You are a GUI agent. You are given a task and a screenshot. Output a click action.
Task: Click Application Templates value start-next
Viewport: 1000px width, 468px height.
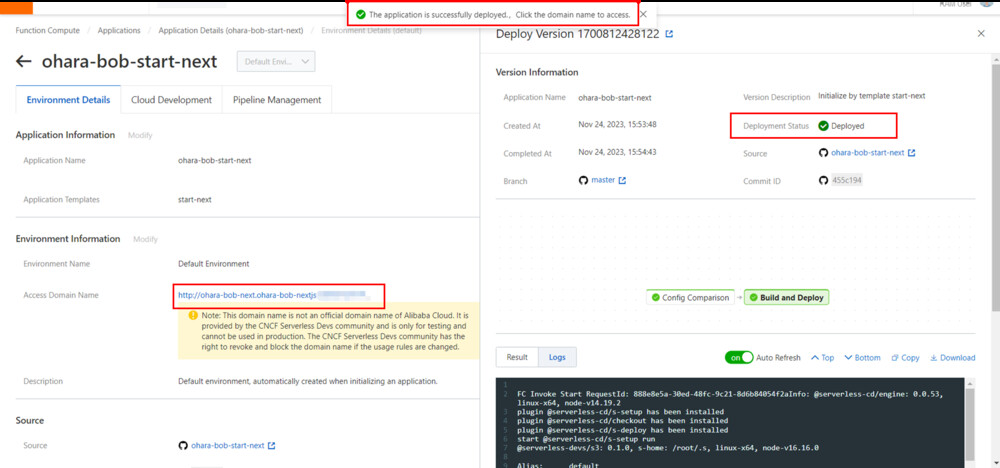(x=195, y=200)
